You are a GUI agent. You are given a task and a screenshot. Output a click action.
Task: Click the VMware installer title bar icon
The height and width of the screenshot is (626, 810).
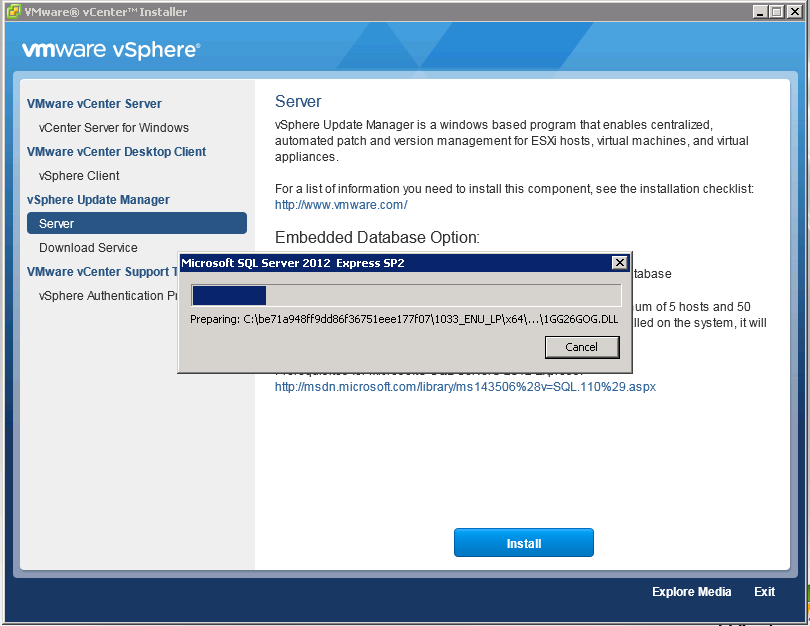tap(13, 12)
